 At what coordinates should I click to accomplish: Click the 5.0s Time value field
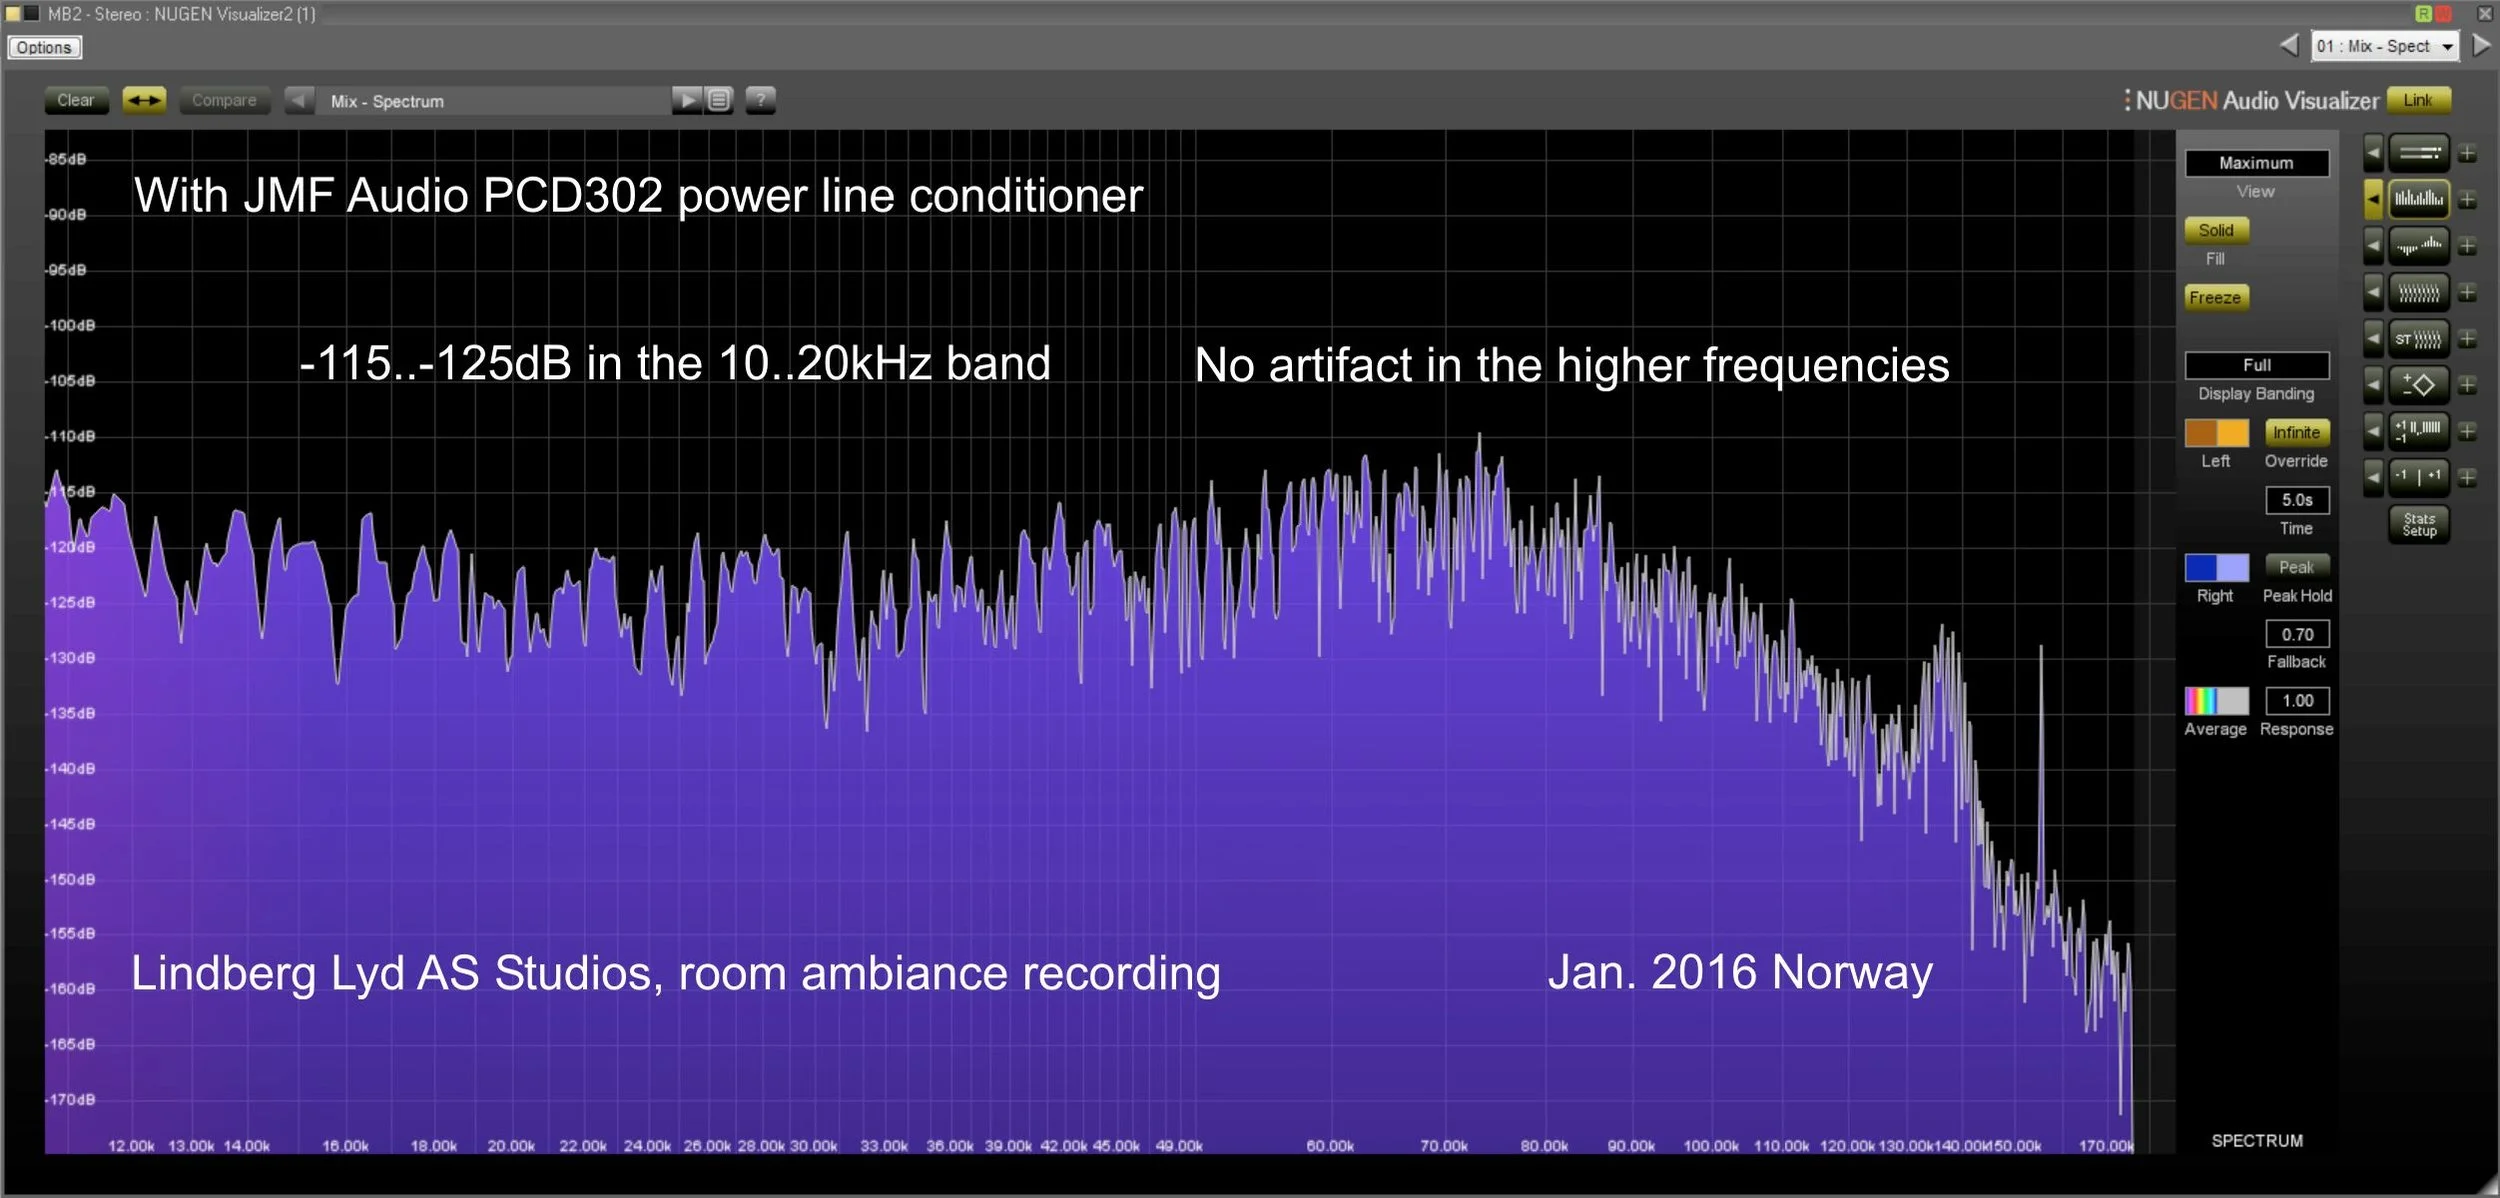[2296, 500]
